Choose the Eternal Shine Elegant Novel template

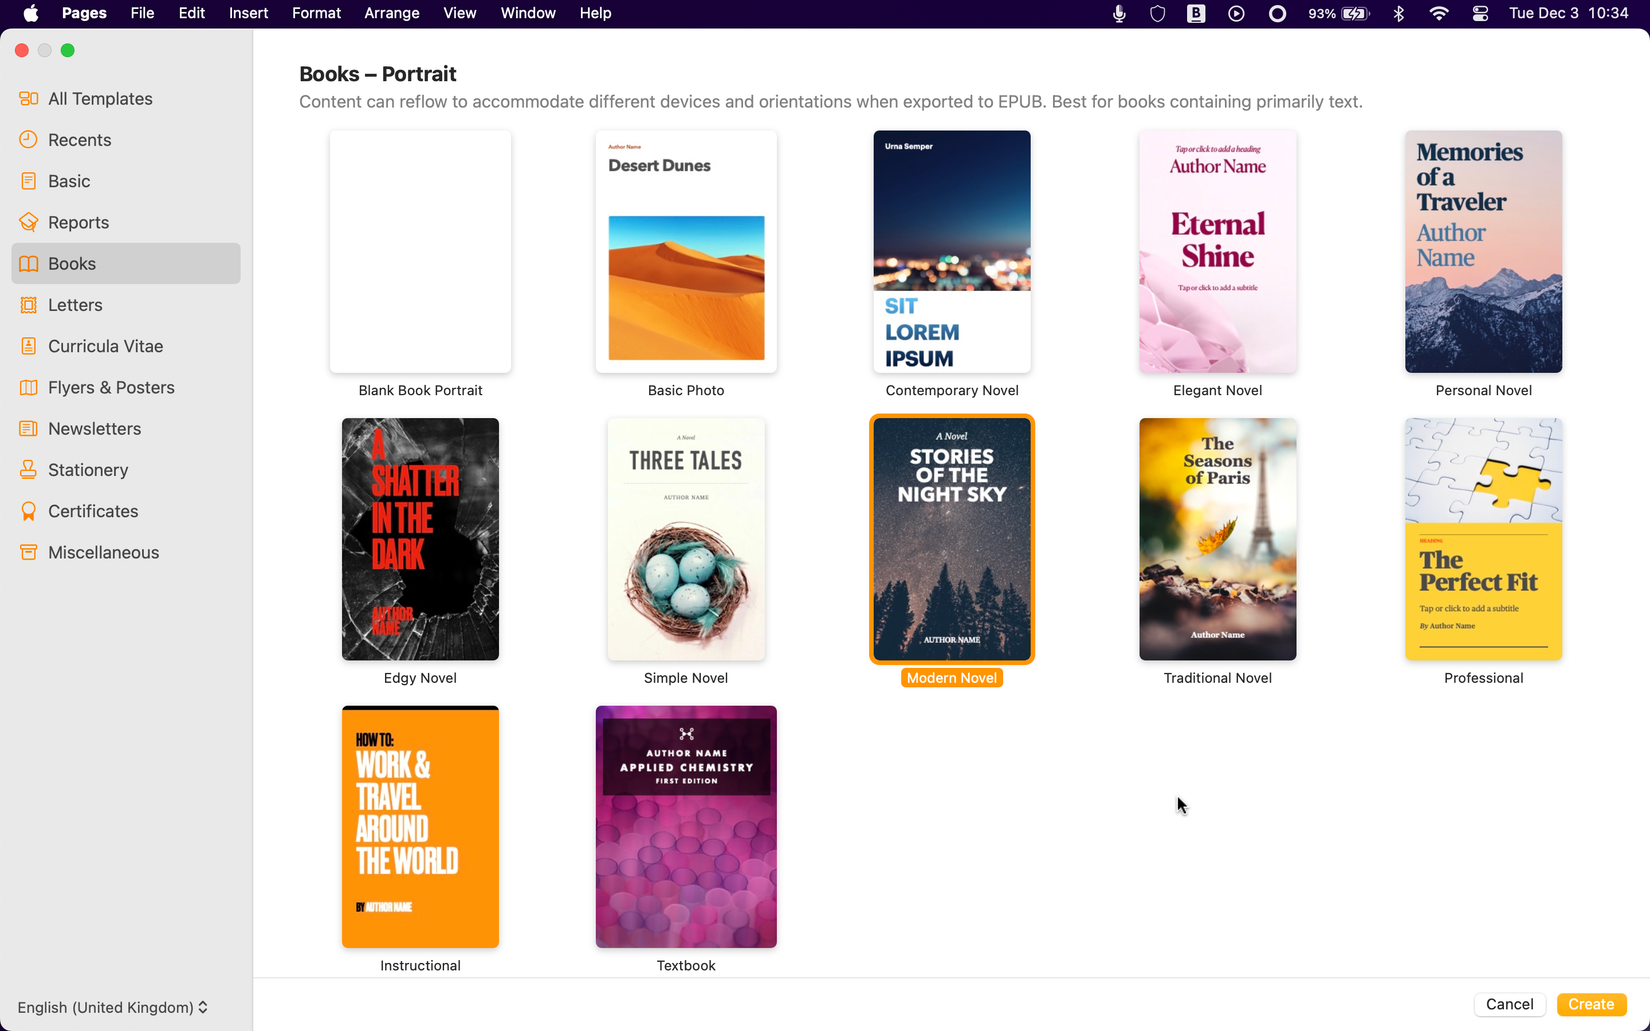pyautogui.click(x=1217, y=251)
